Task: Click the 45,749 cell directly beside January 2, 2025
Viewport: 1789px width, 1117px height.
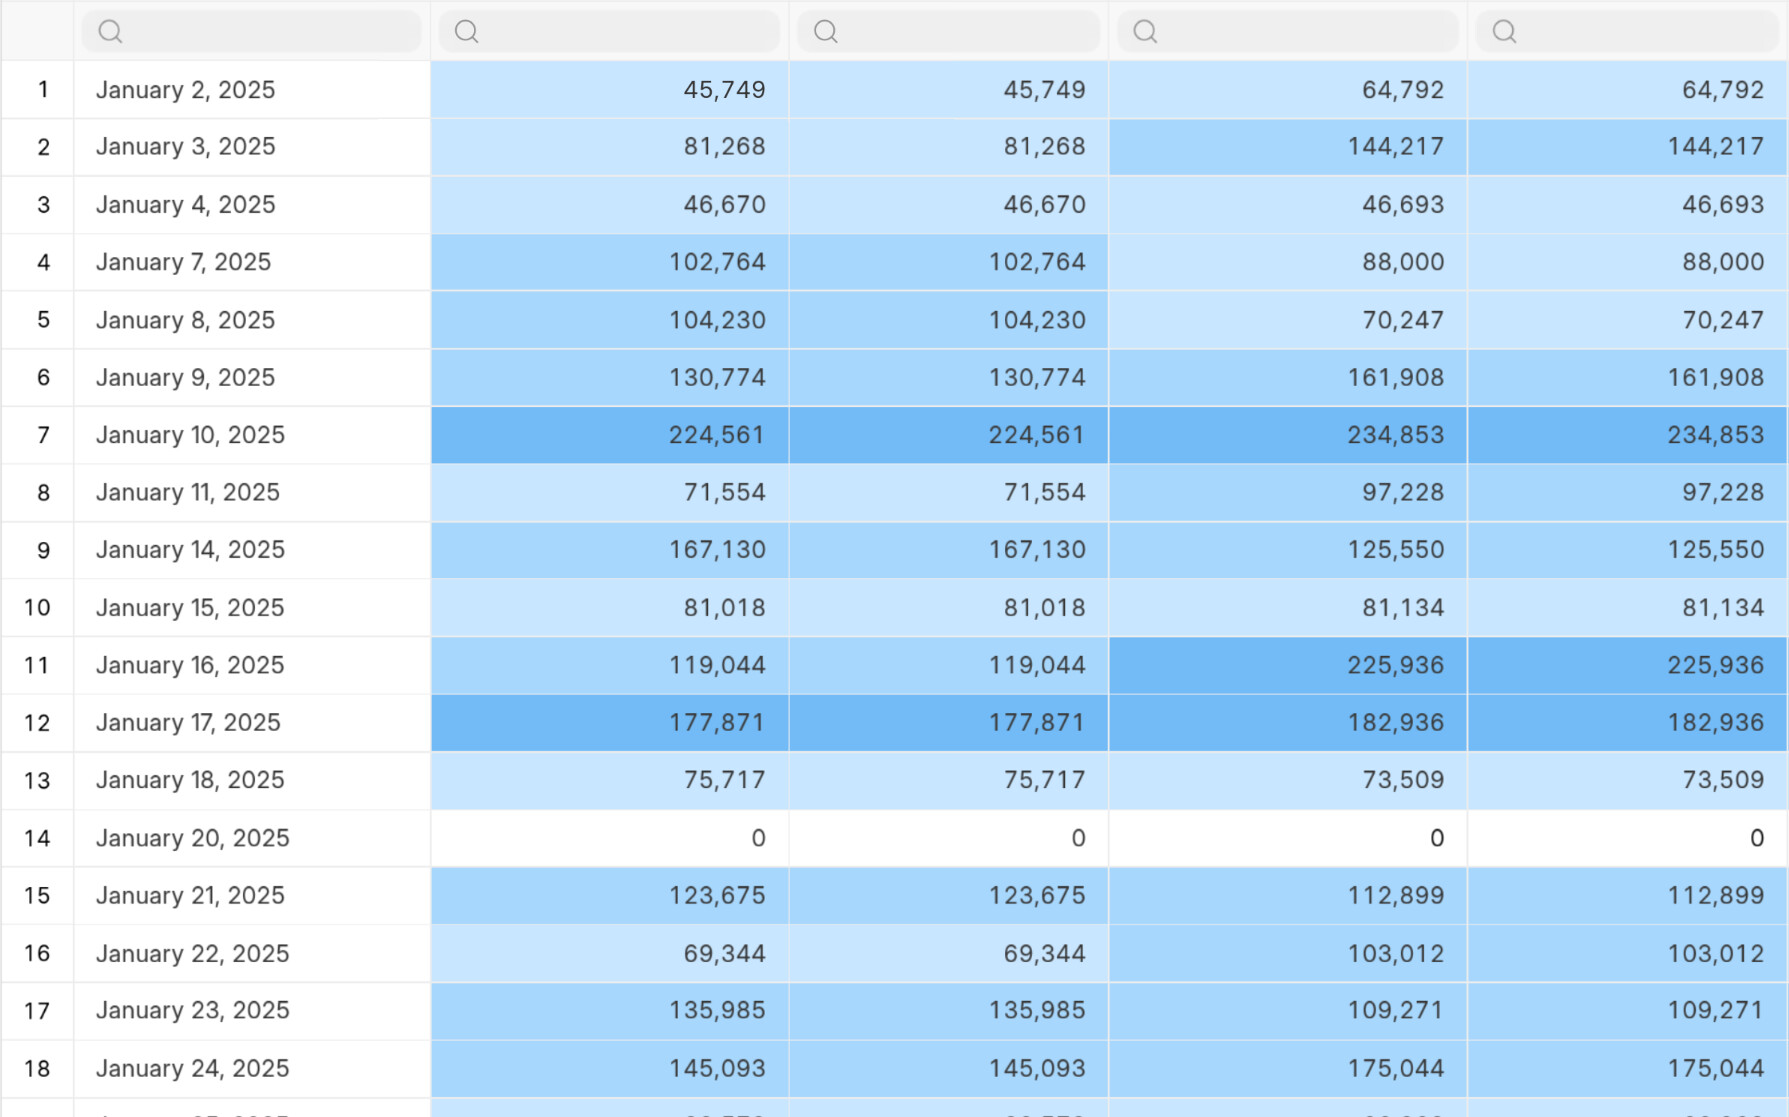Action: [610, 90]
